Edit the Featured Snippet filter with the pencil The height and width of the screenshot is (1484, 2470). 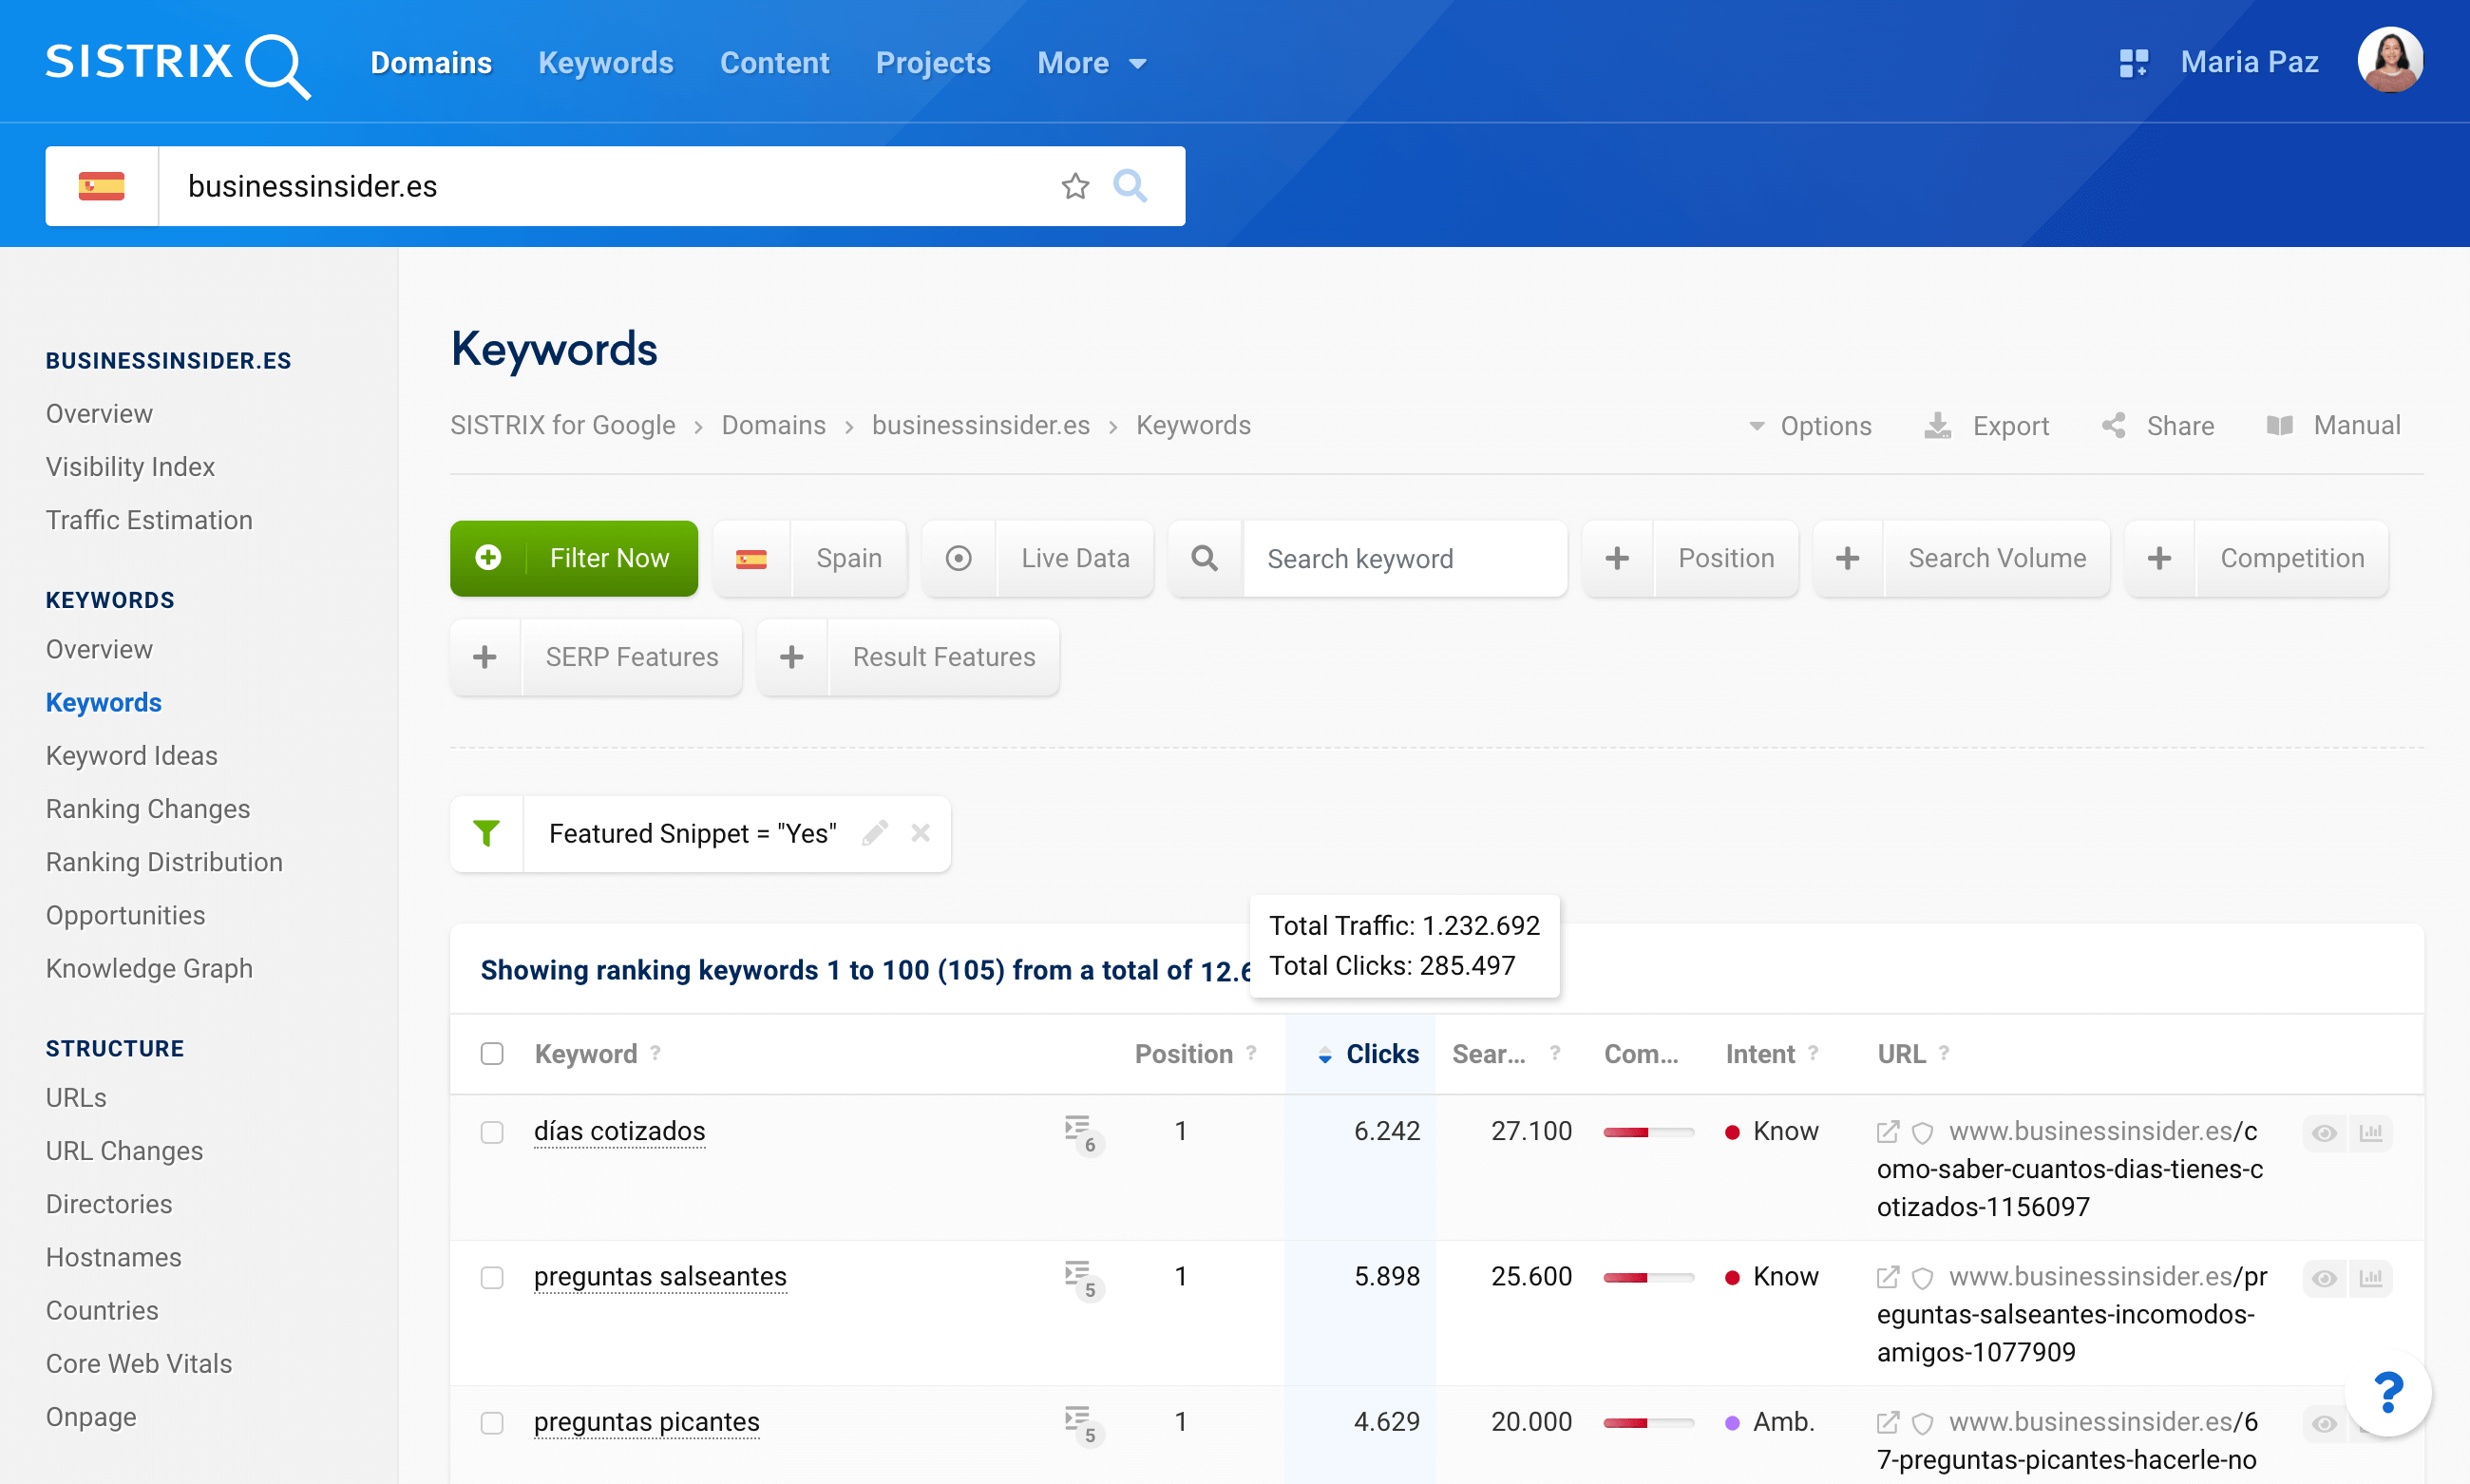point(875,833)
